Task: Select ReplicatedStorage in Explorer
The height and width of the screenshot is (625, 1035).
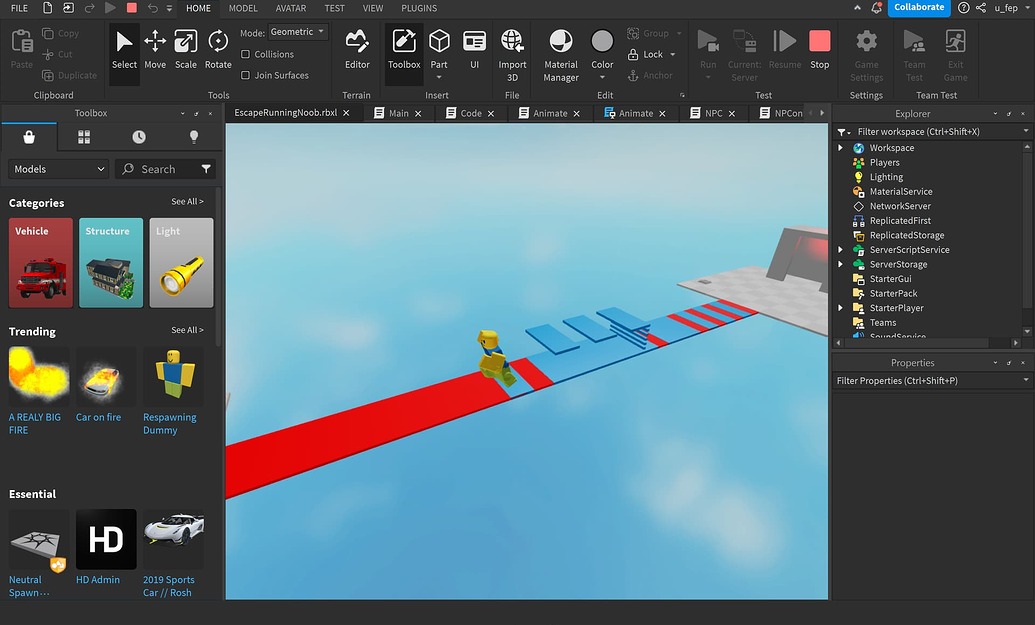Action: pyautogui.click(x=906, y=235)
